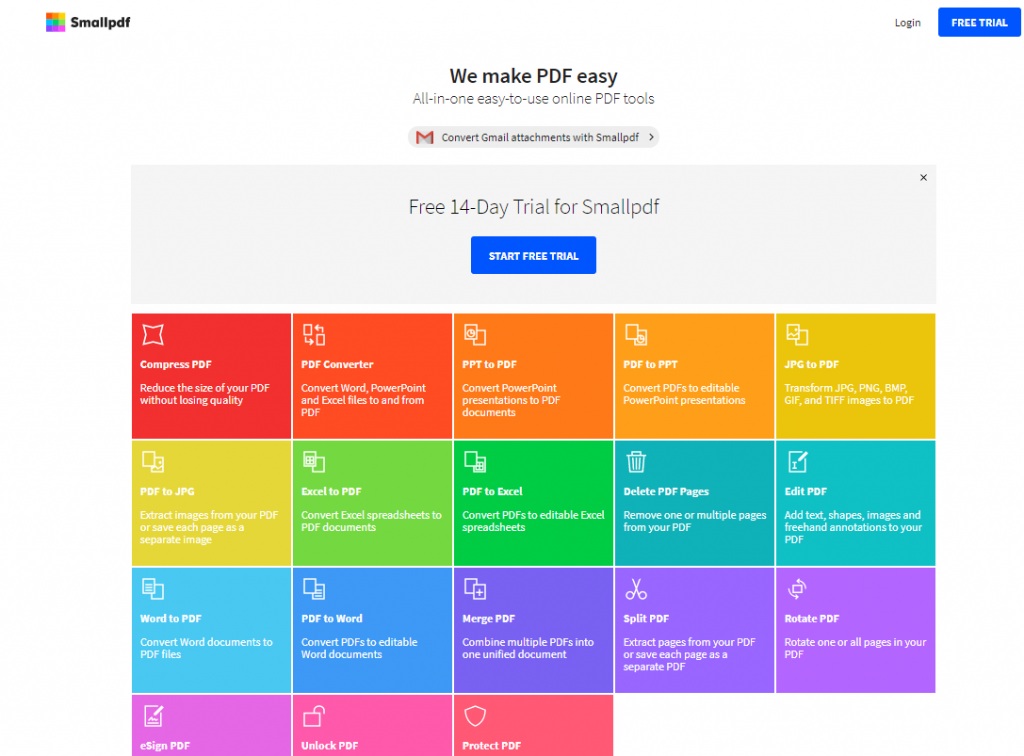This screenshot has width=1024, height=756.
Task: Click the Edit PDF pencil icon
Action: (797, 462)
